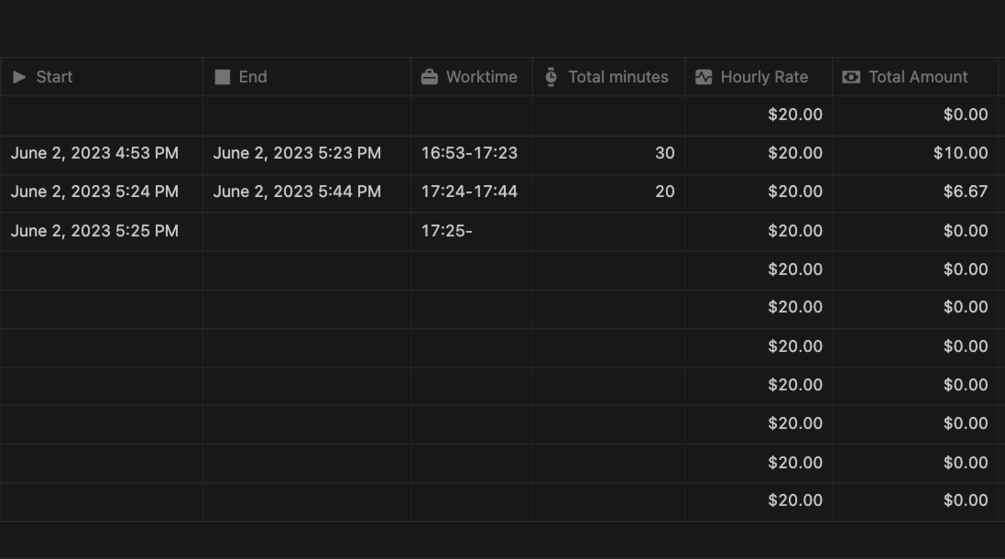Image resolution: width=1005 pixels, height=559 pixels.
Task: Click the watch icon beside Total minutes
Action: [x=551, y=77]
